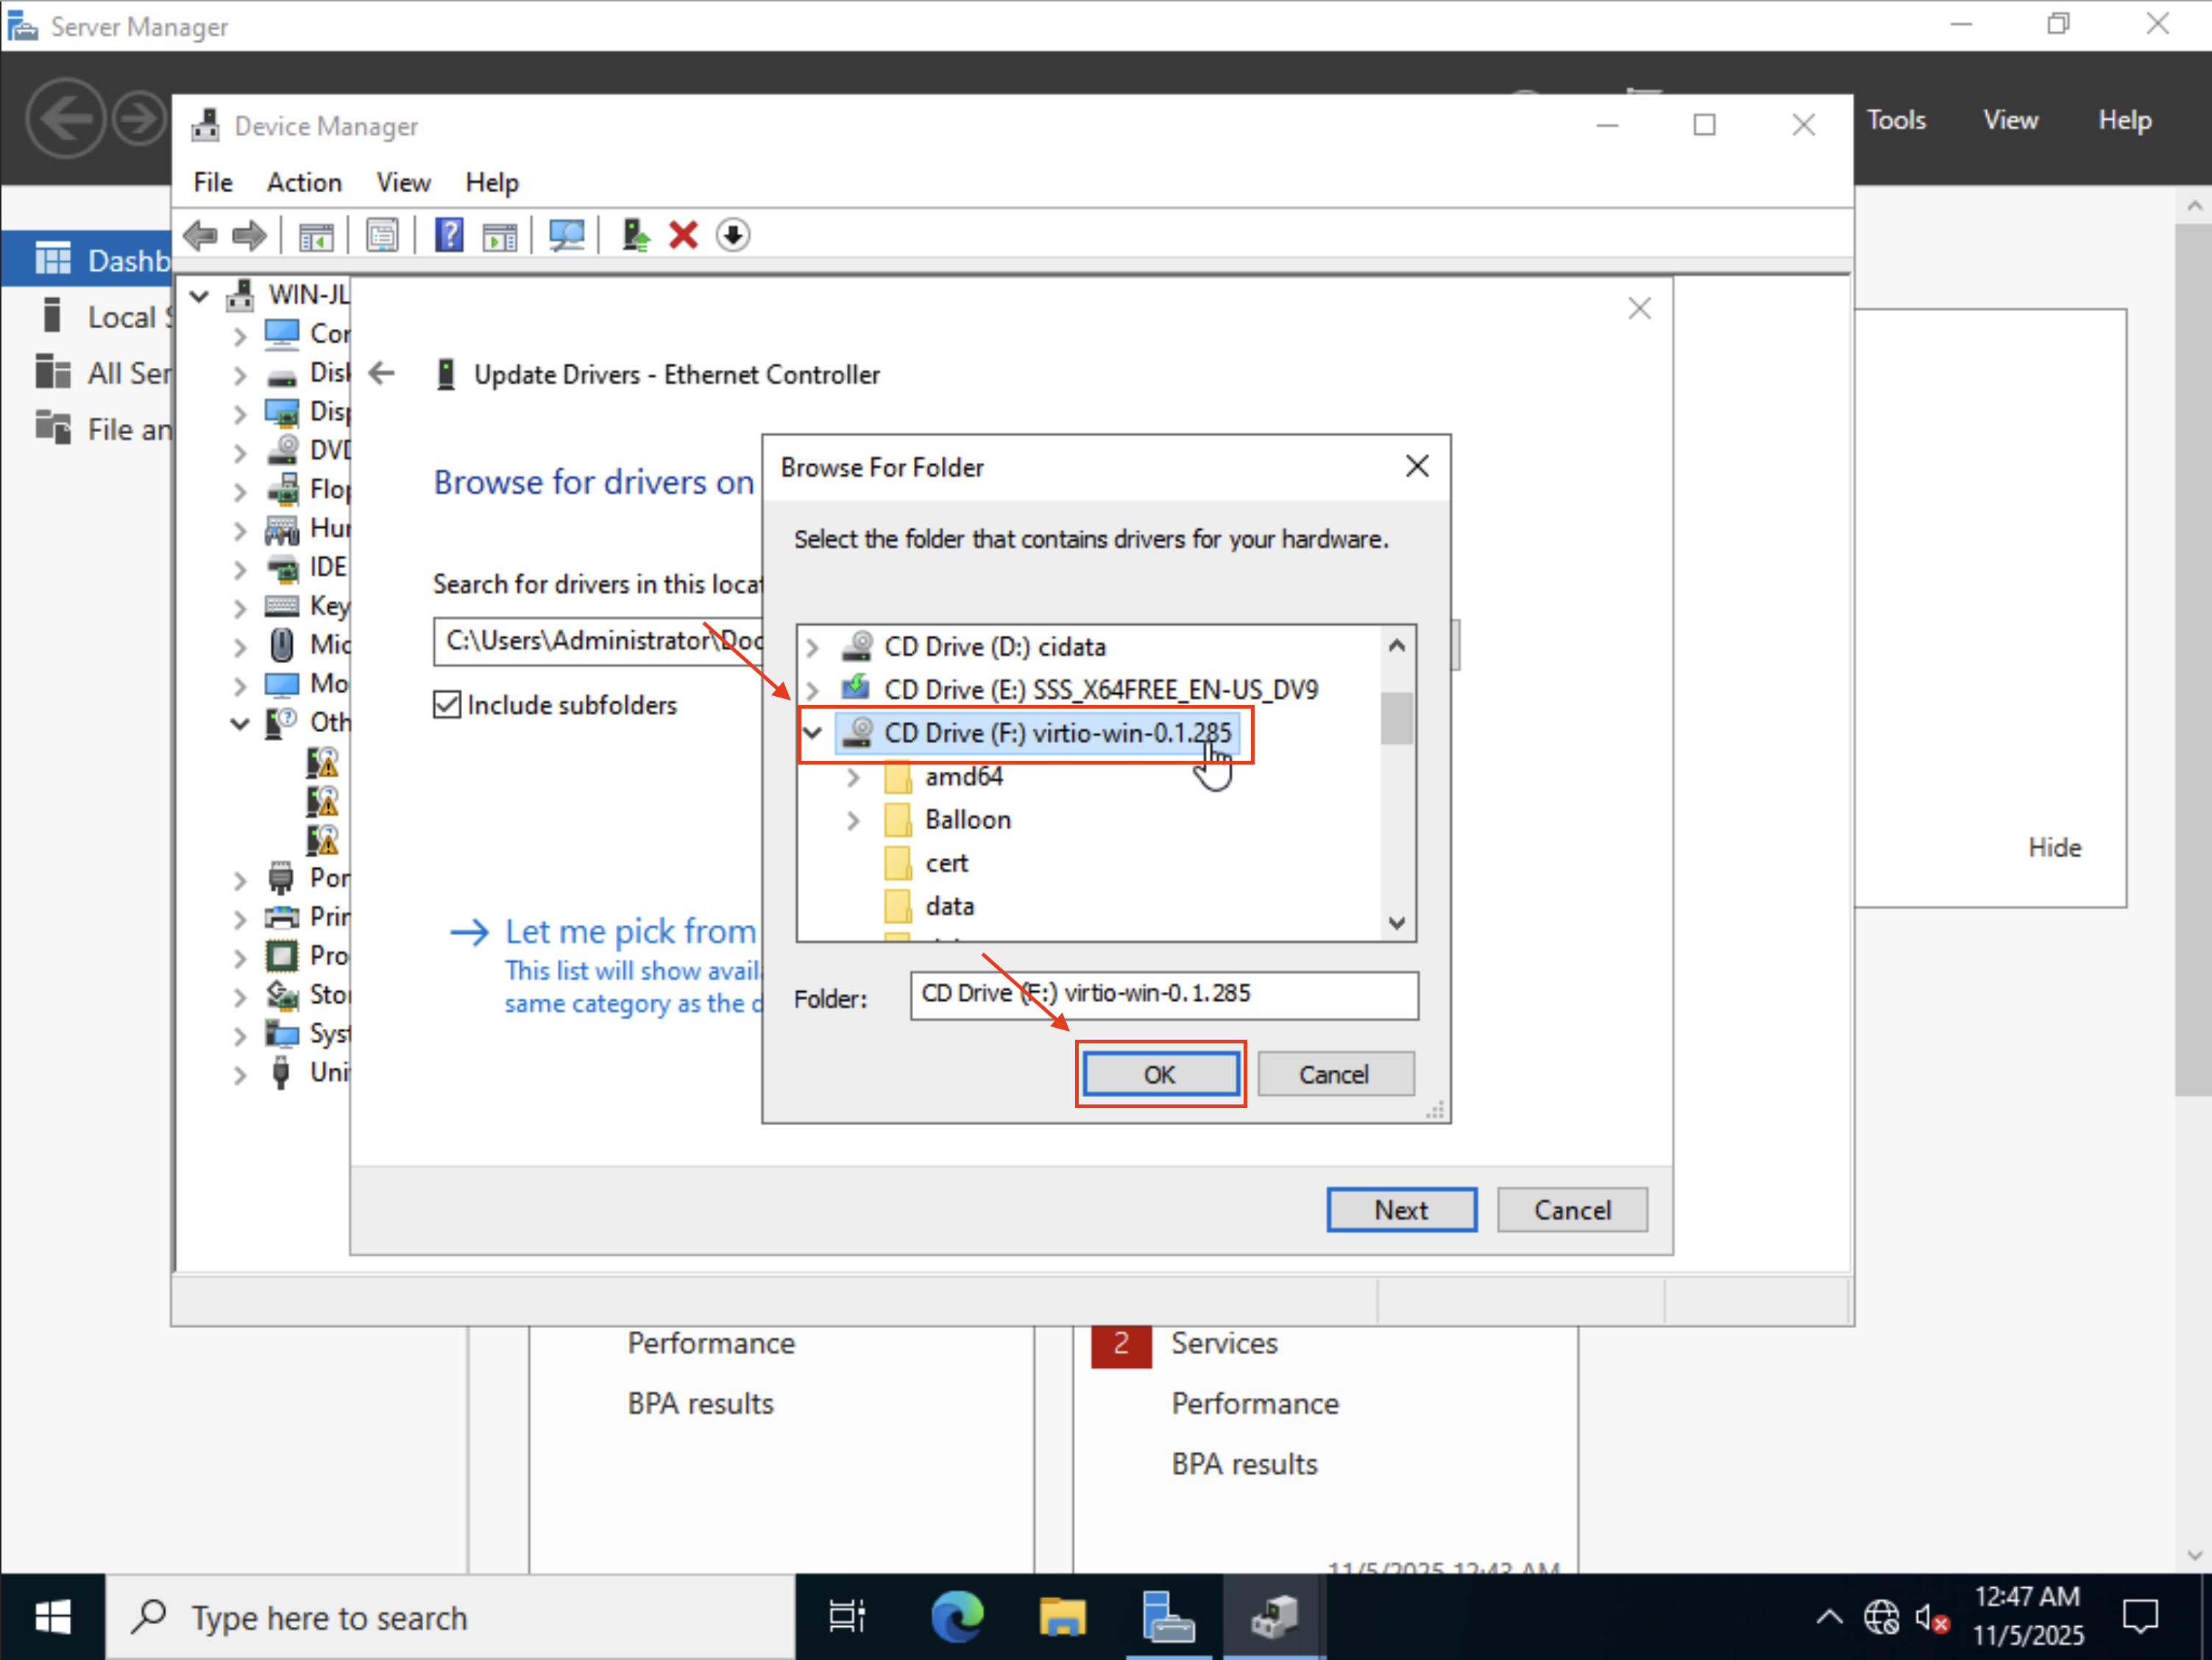Click the Windows Start button
The image size is (2212, 1660).
[52, 1616]
